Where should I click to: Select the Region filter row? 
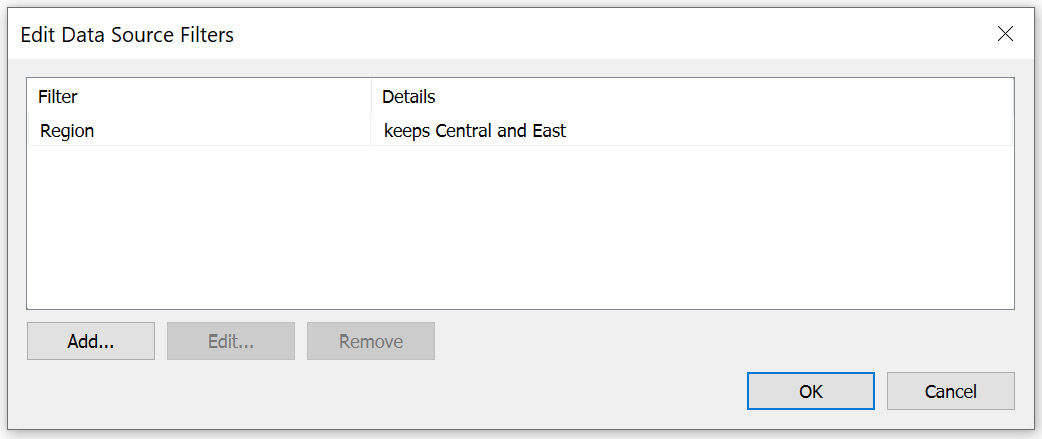tap(520, 130)
